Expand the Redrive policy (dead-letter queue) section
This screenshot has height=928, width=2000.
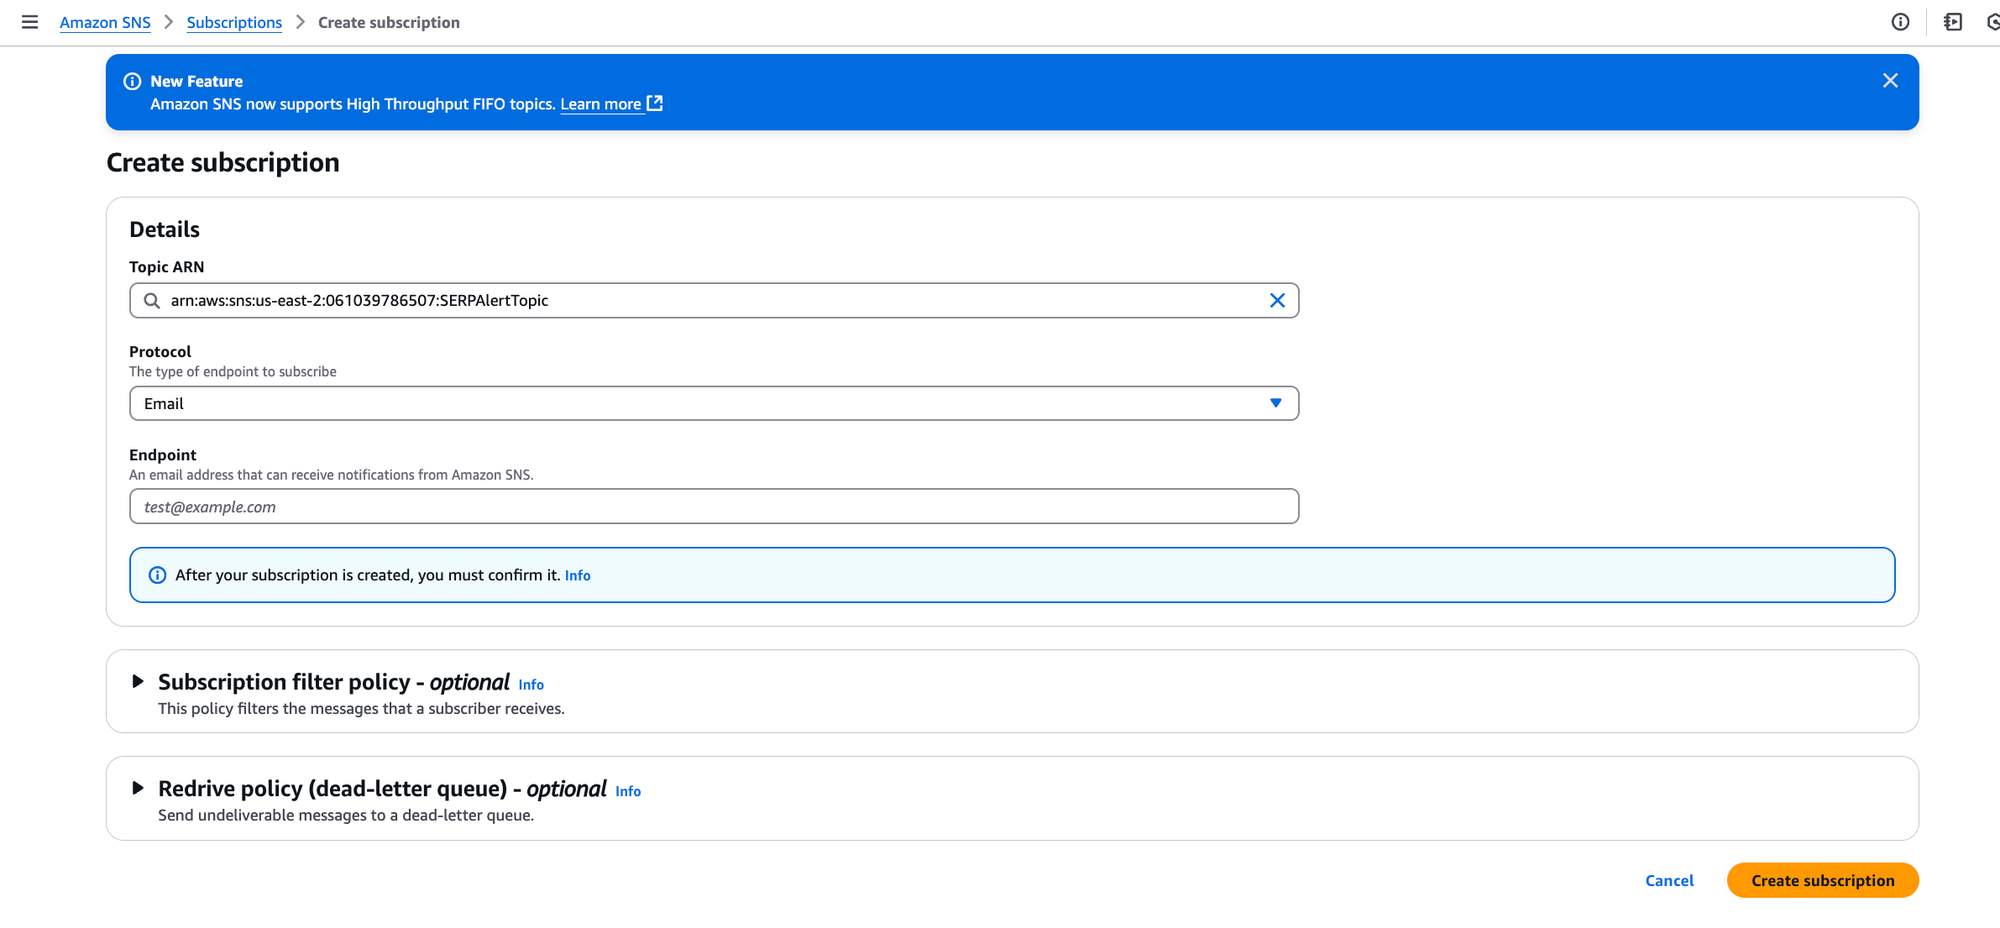pos(138,788)
